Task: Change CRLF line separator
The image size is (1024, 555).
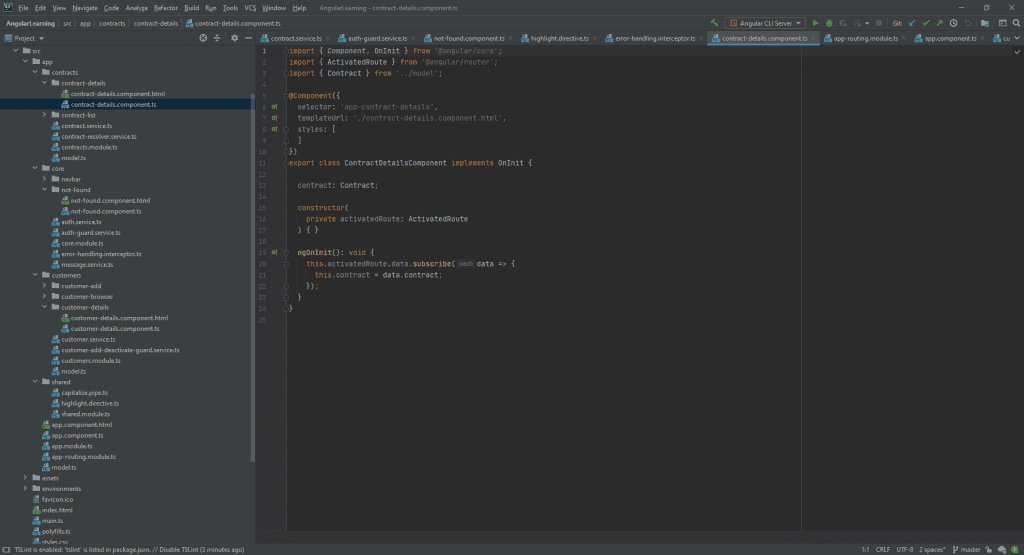Action: [x=882, y=550]
